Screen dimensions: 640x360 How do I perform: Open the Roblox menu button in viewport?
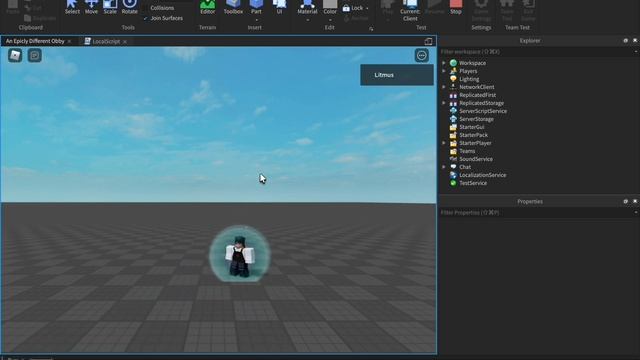pyautogui.click(x=15, y=55)
